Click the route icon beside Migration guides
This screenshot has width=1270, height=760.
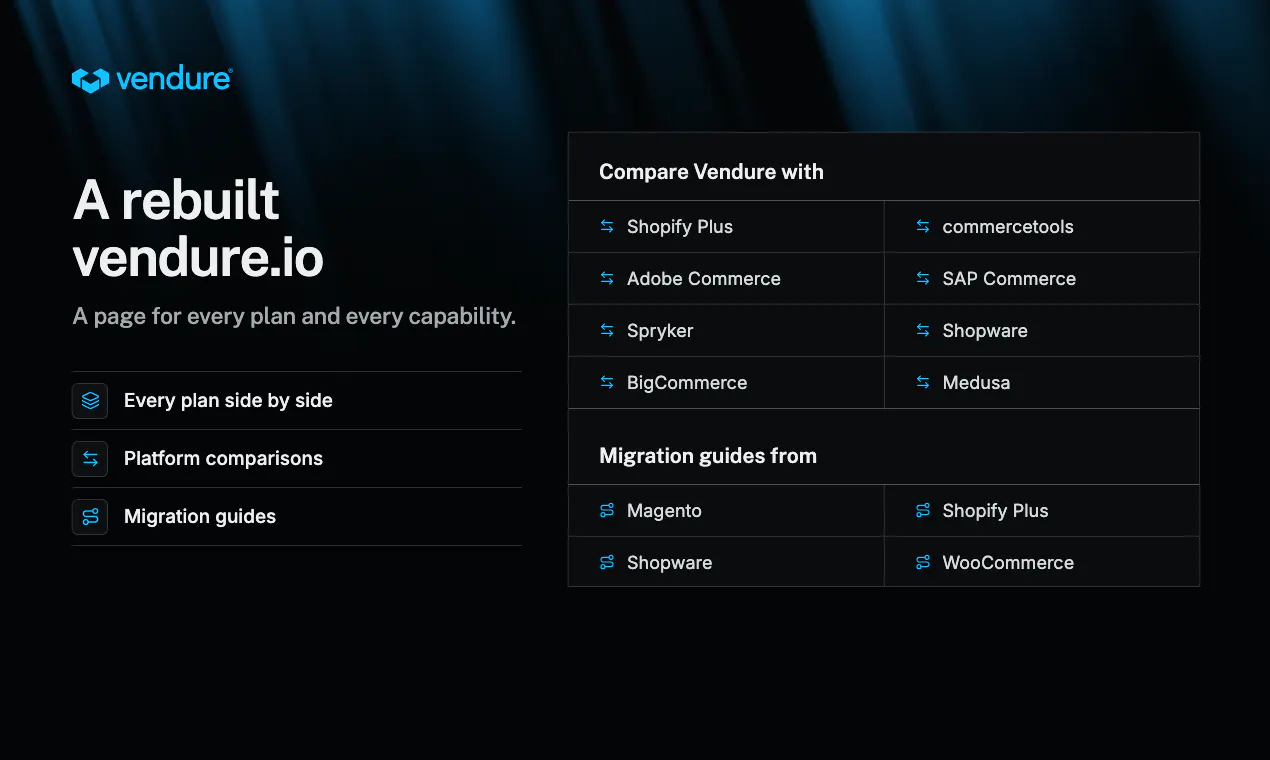90,516
